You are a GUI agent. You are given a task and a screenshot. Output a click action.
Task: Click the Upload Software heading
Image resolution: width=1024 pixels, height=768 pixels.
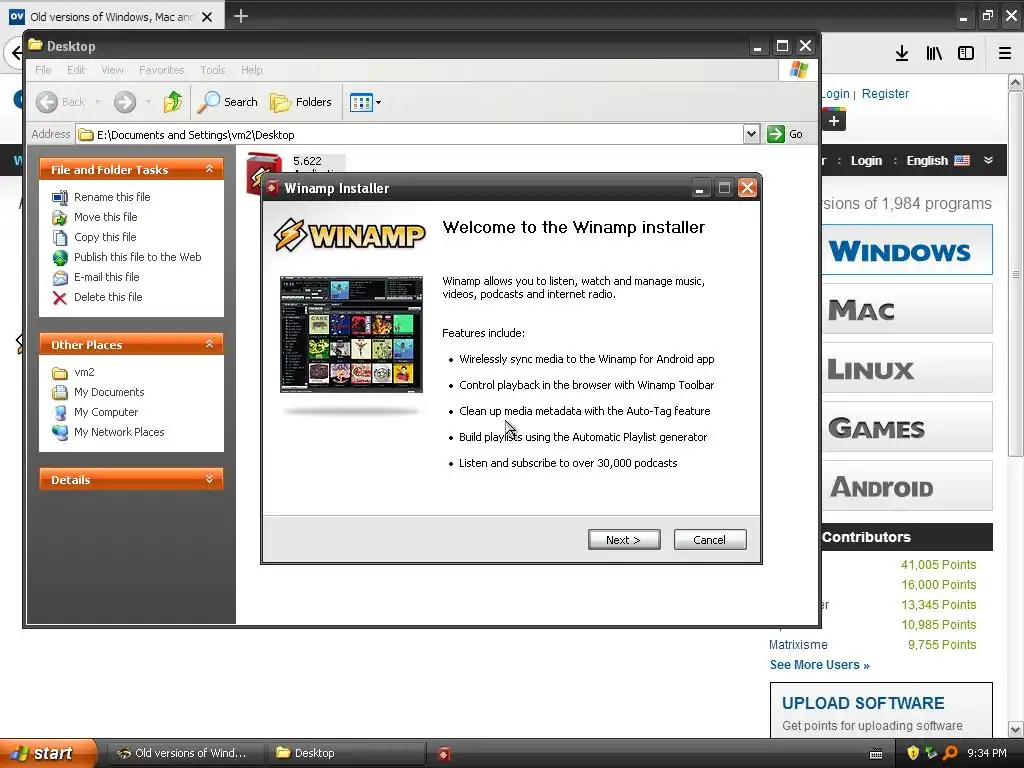[863, 703]
